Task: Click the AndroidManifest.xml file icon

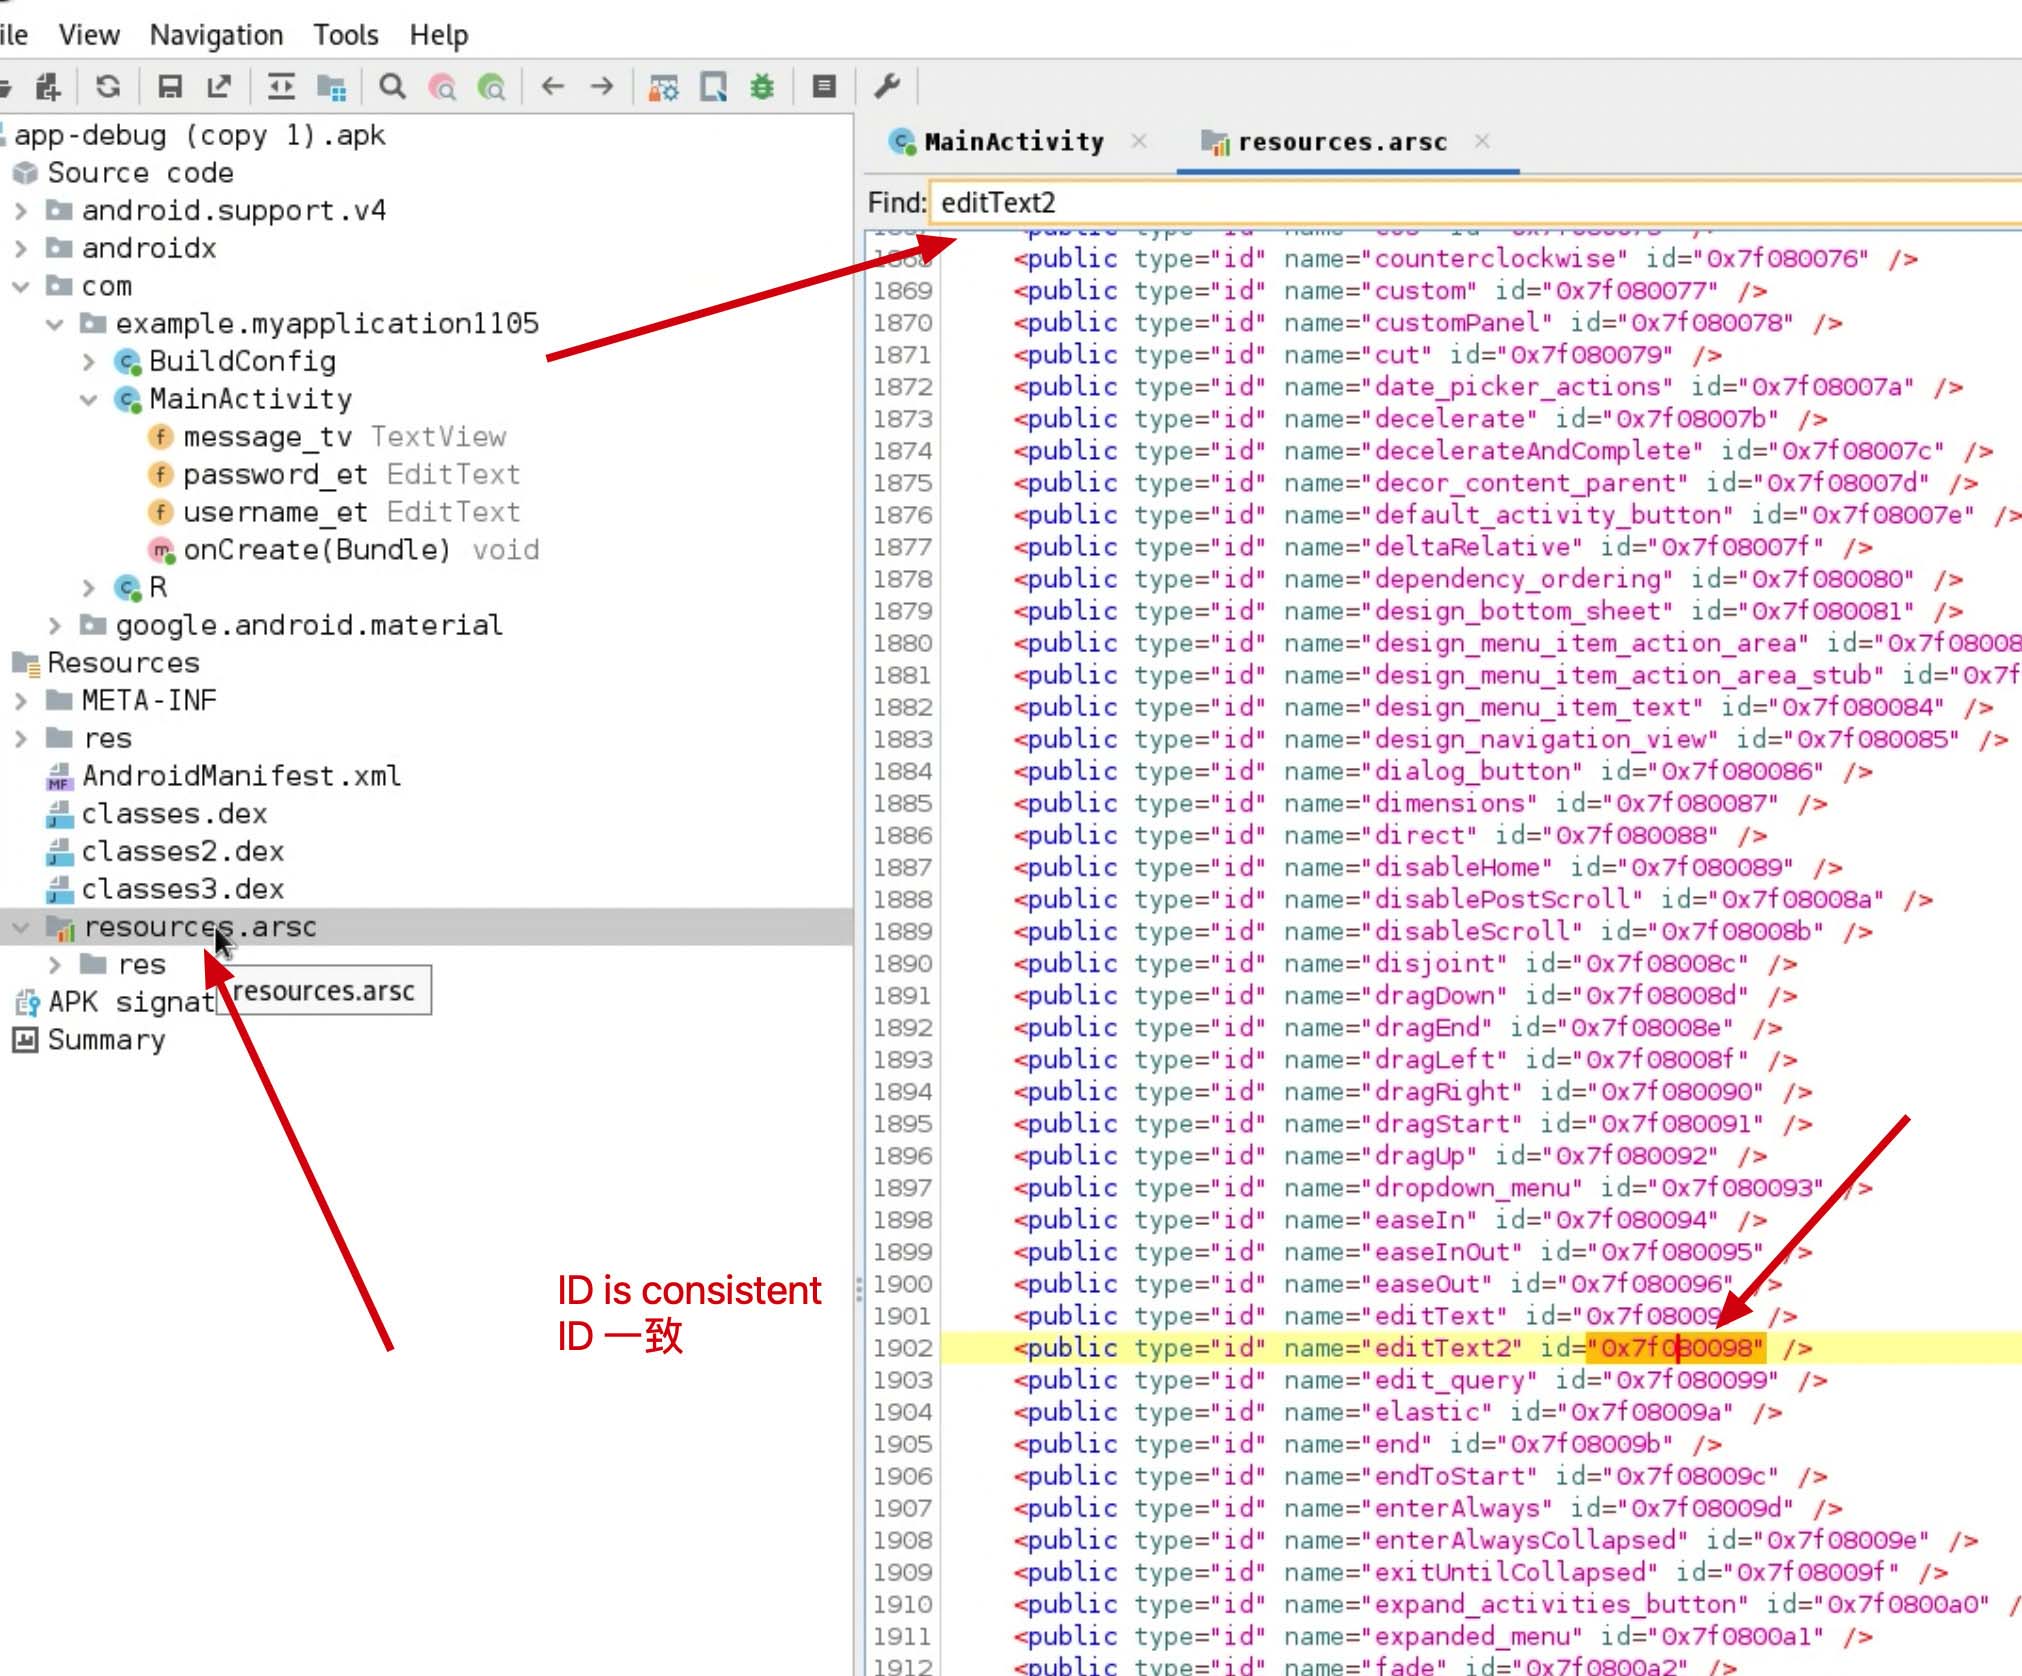Action: click(60, 777)
